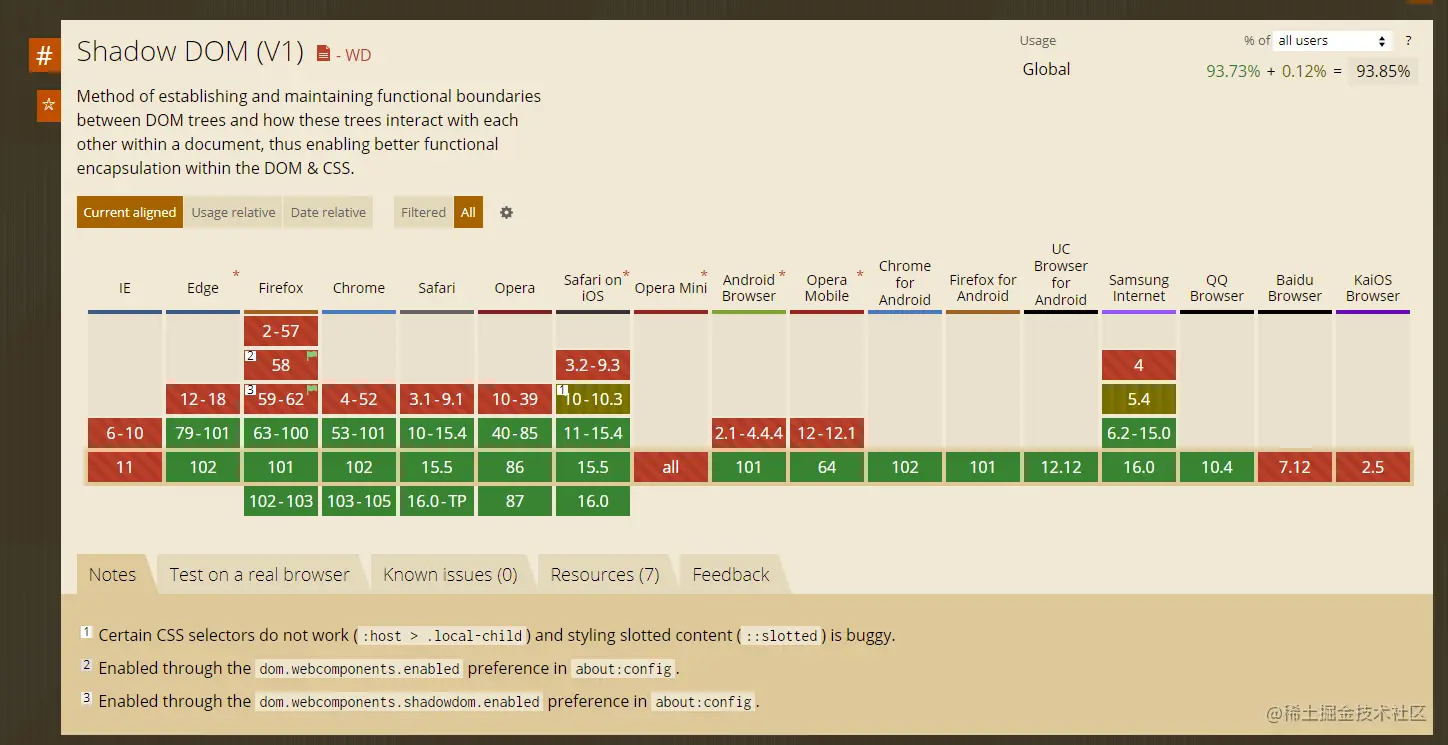Click the Edge 12-18 cell
This screenshot has width=1448, height=745.
(x=203, y=399)
